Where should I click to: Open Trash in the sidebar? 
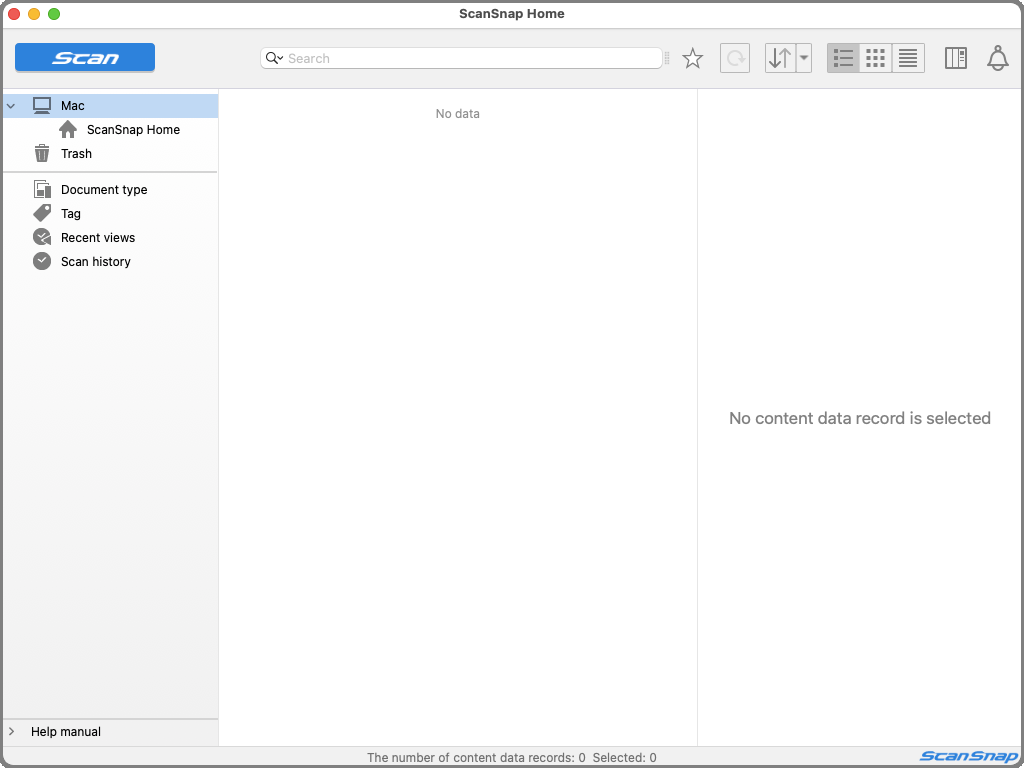(76, 154)
